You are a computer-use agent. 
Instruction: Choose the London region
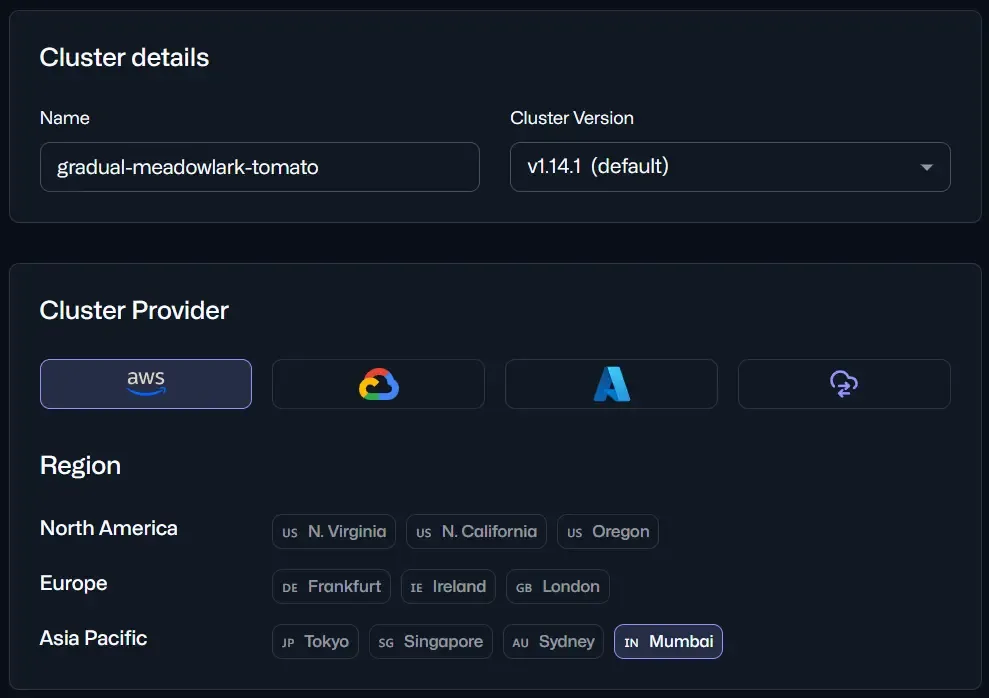558,586
